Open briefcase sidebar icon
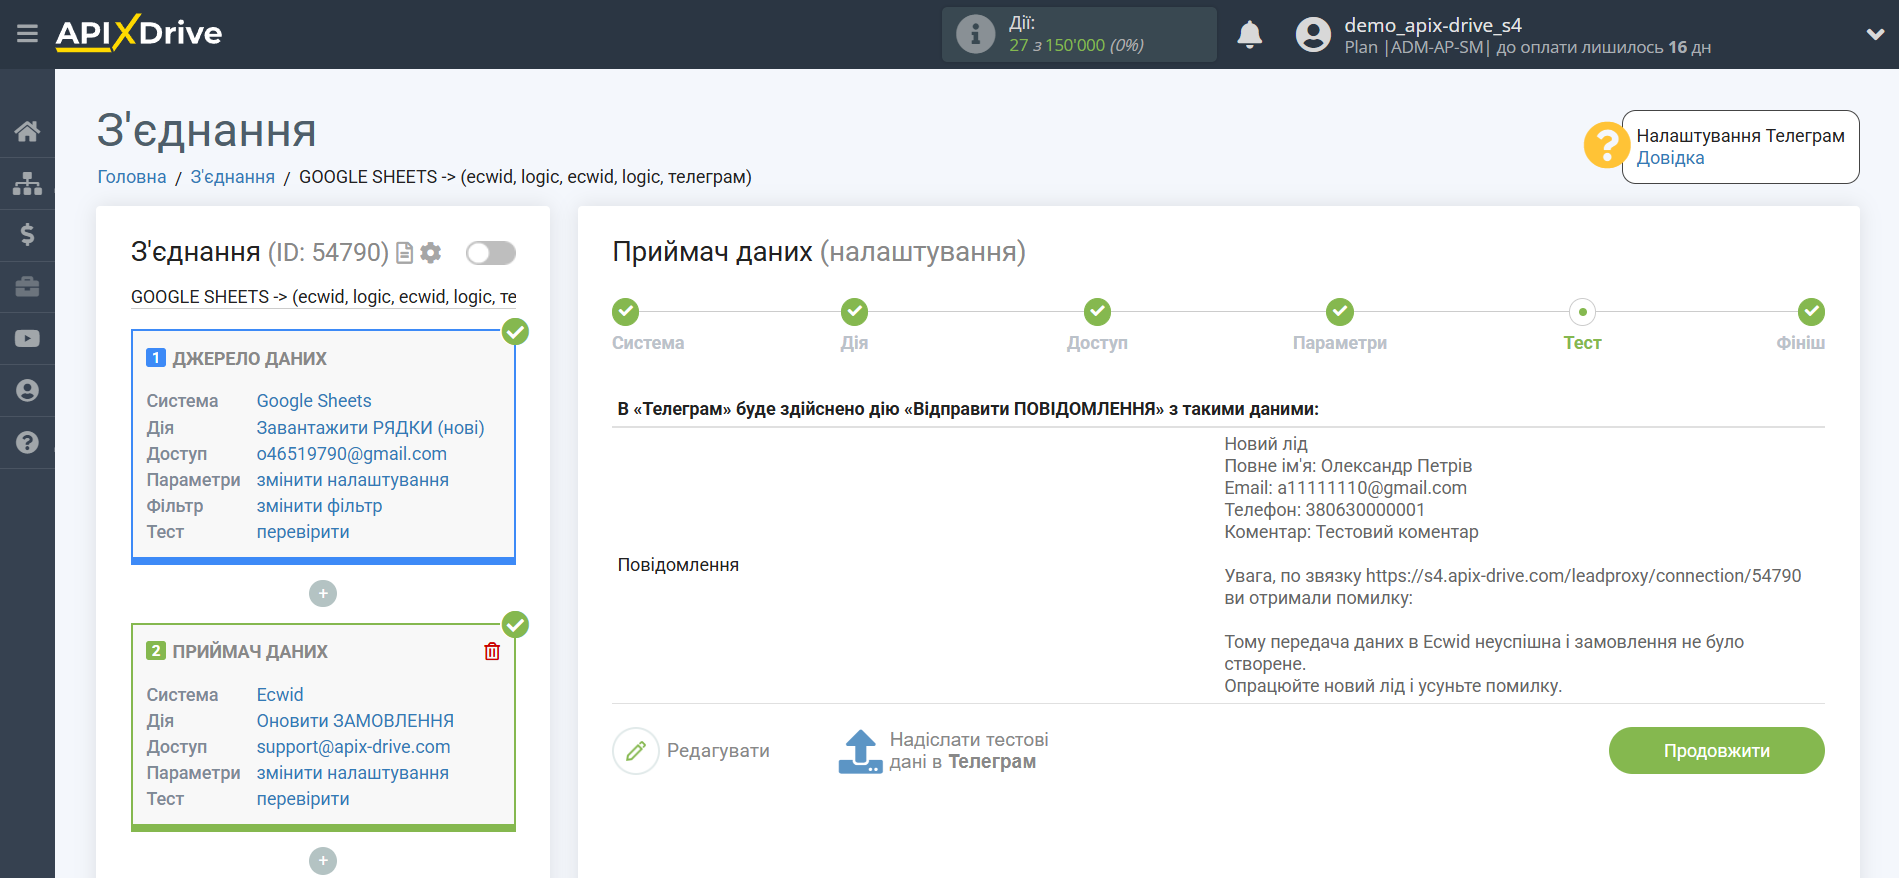 pos(27,287)
